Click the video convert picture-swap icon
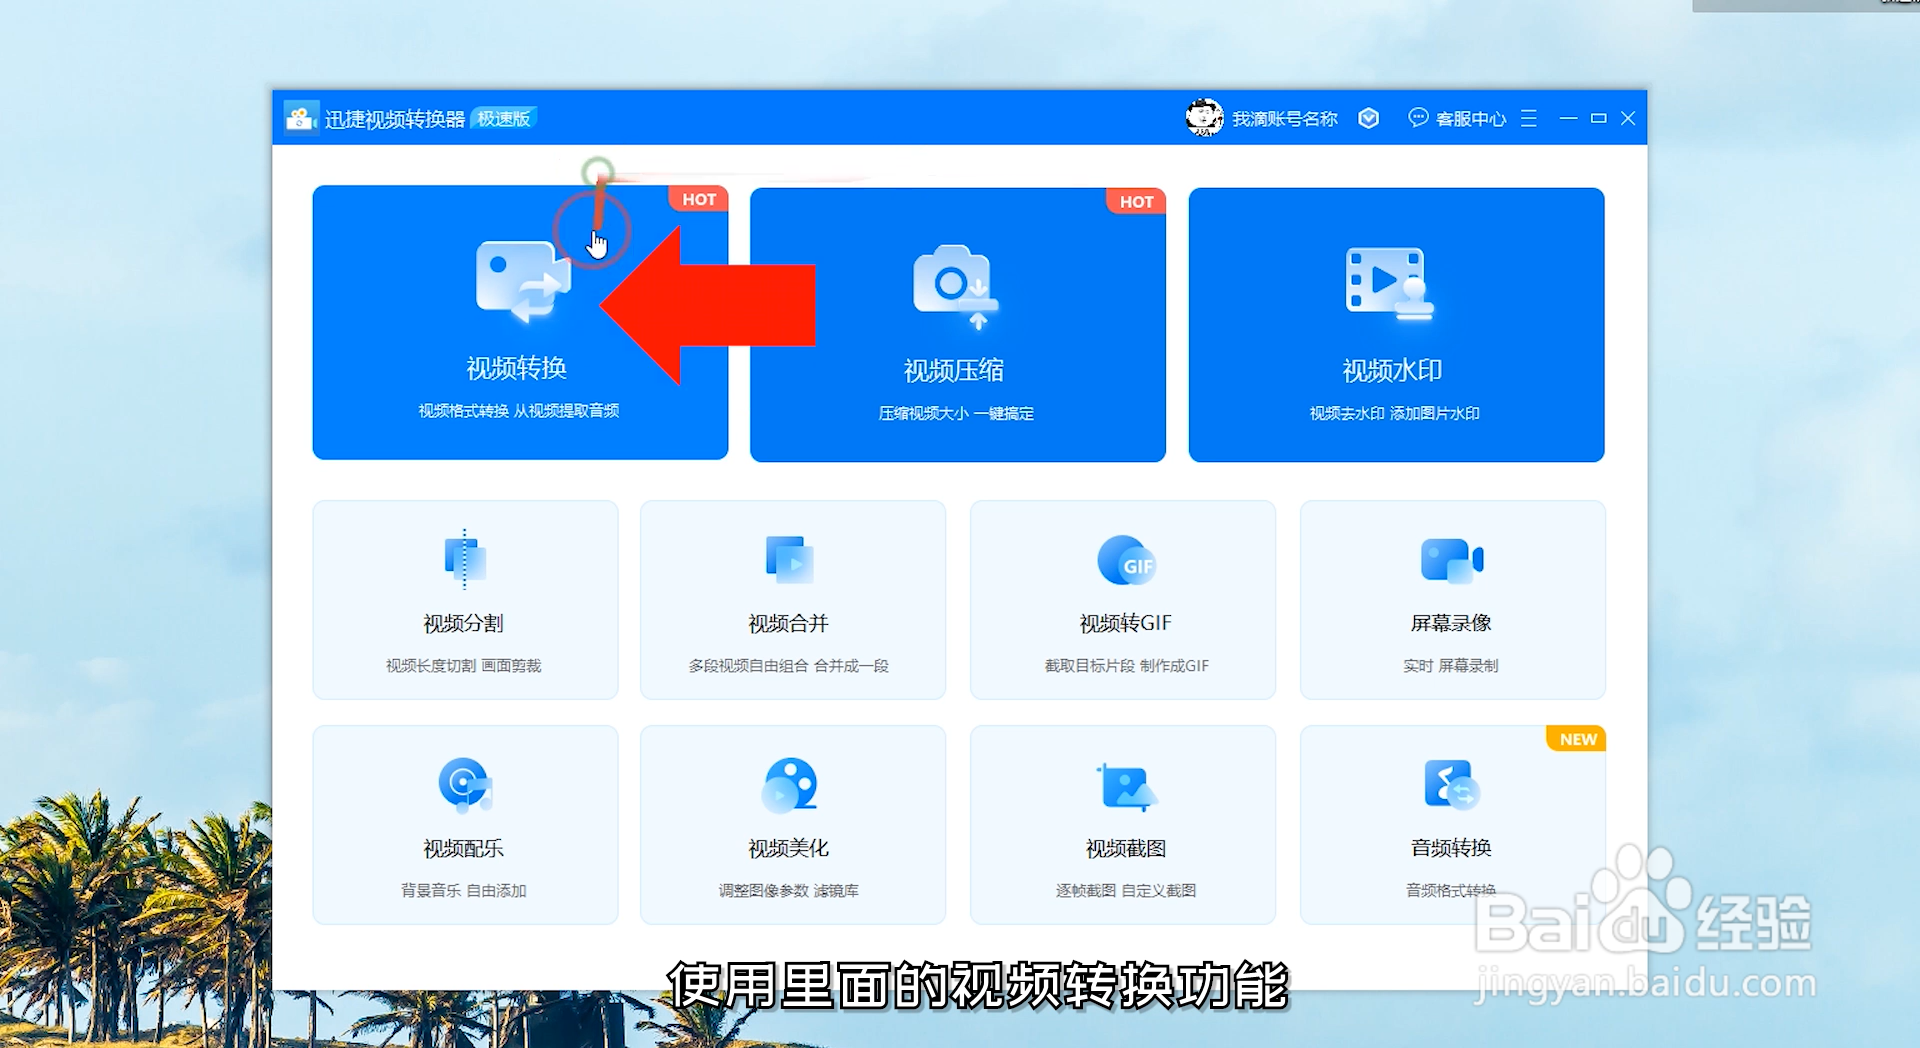The height and width of the screenshot is (1048, 1920). 523,281
